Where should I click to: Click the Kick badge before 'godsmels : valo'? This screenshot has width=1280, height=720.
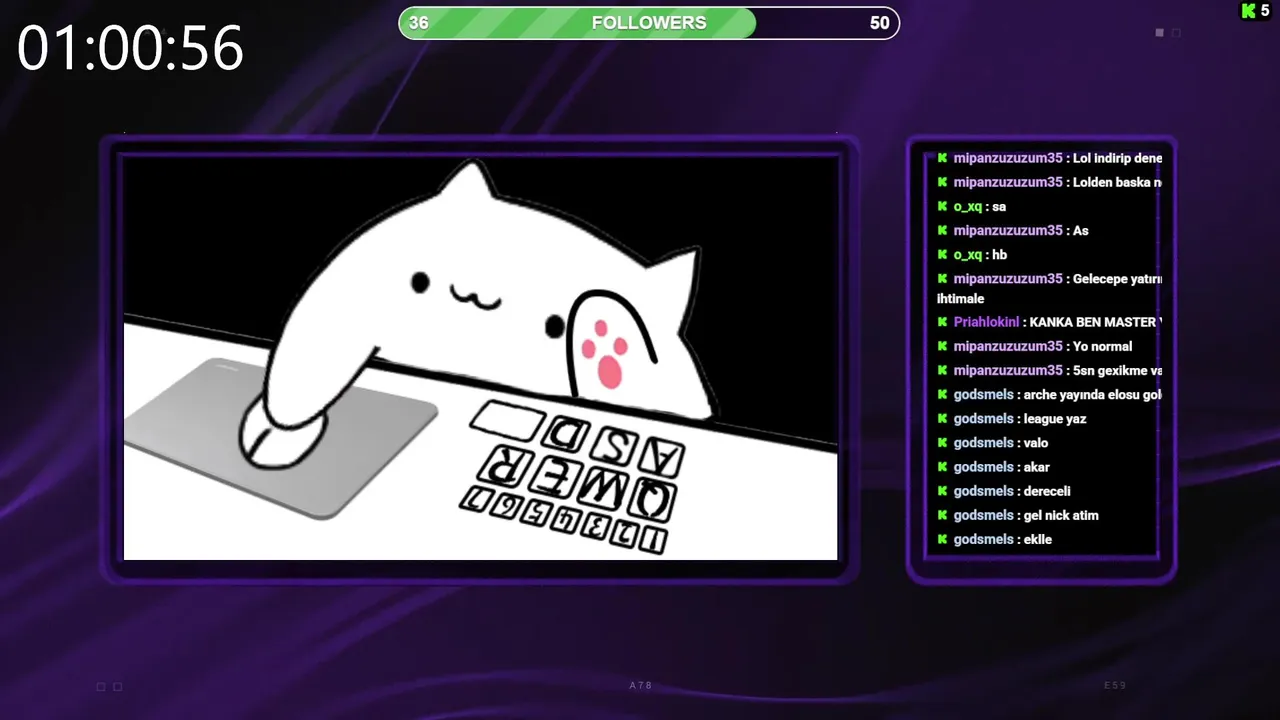942,442
